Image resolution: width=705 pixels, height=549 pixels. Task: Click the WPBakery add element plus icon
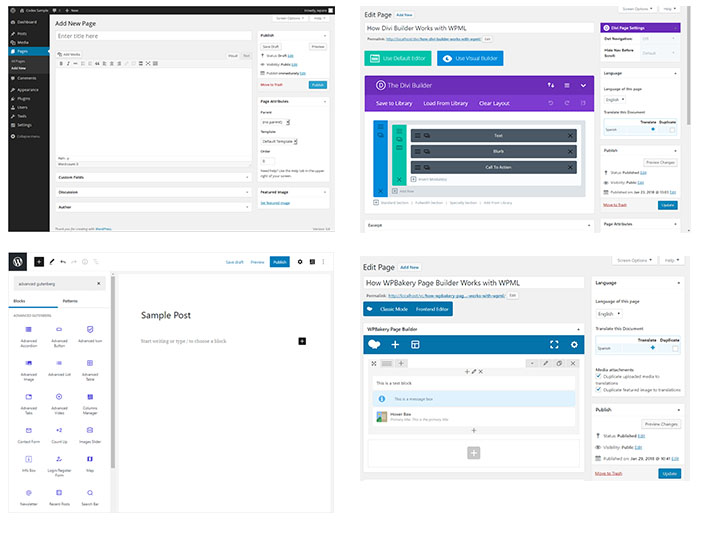(395, 344)
